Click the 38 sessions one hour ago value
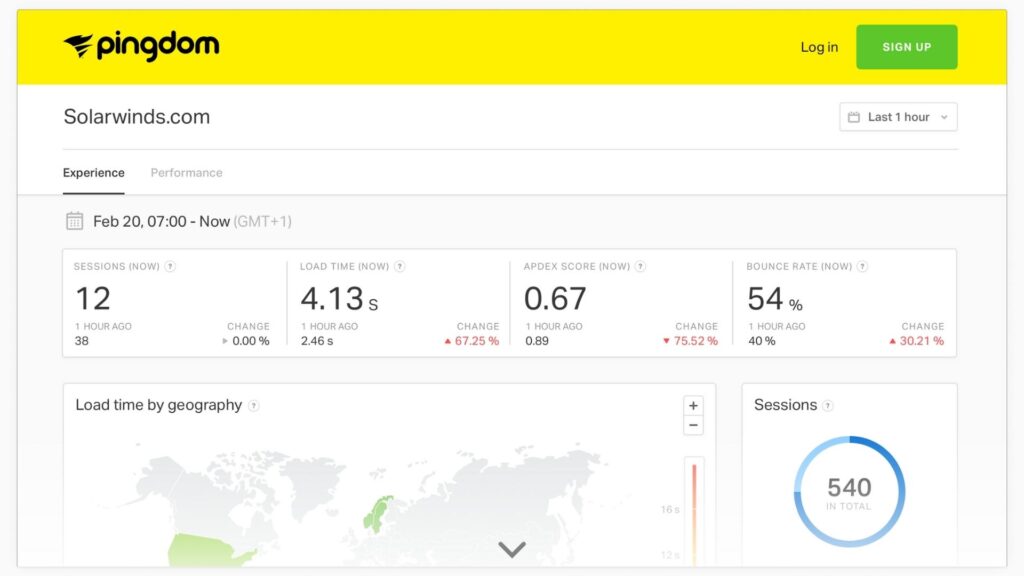 point(82,341)
